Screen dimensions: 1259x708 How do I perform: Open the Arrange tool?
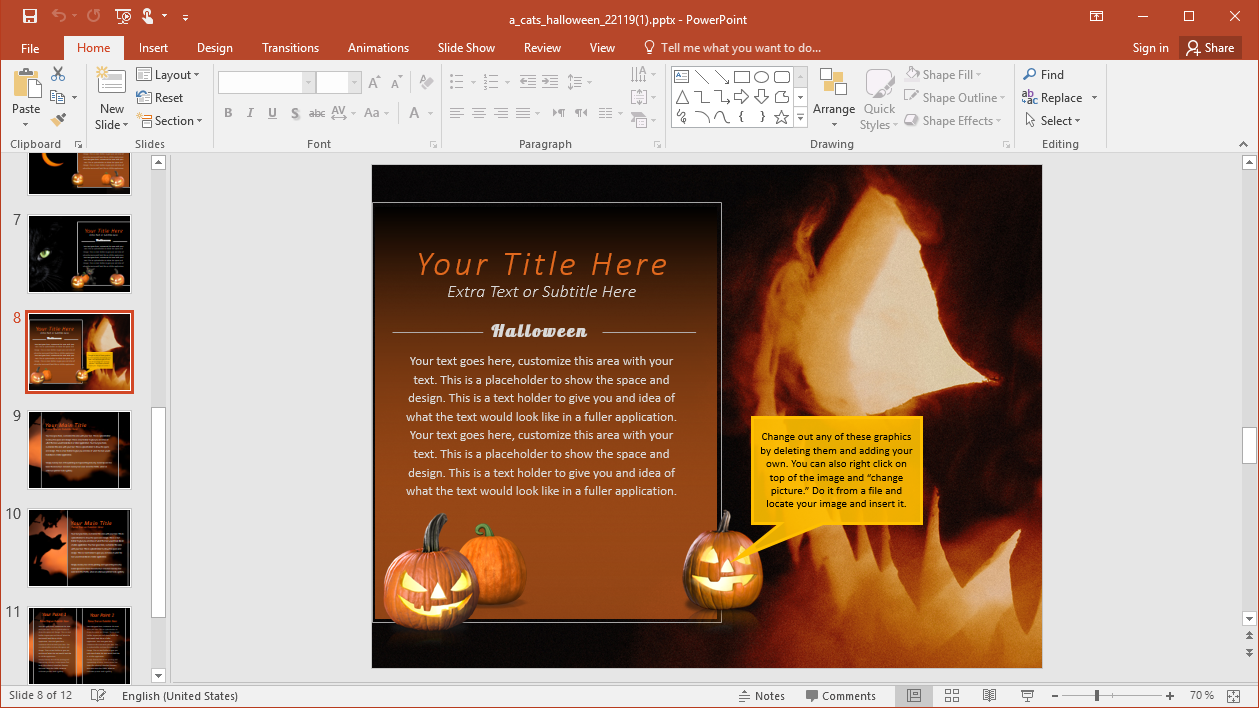pos(833,99)
